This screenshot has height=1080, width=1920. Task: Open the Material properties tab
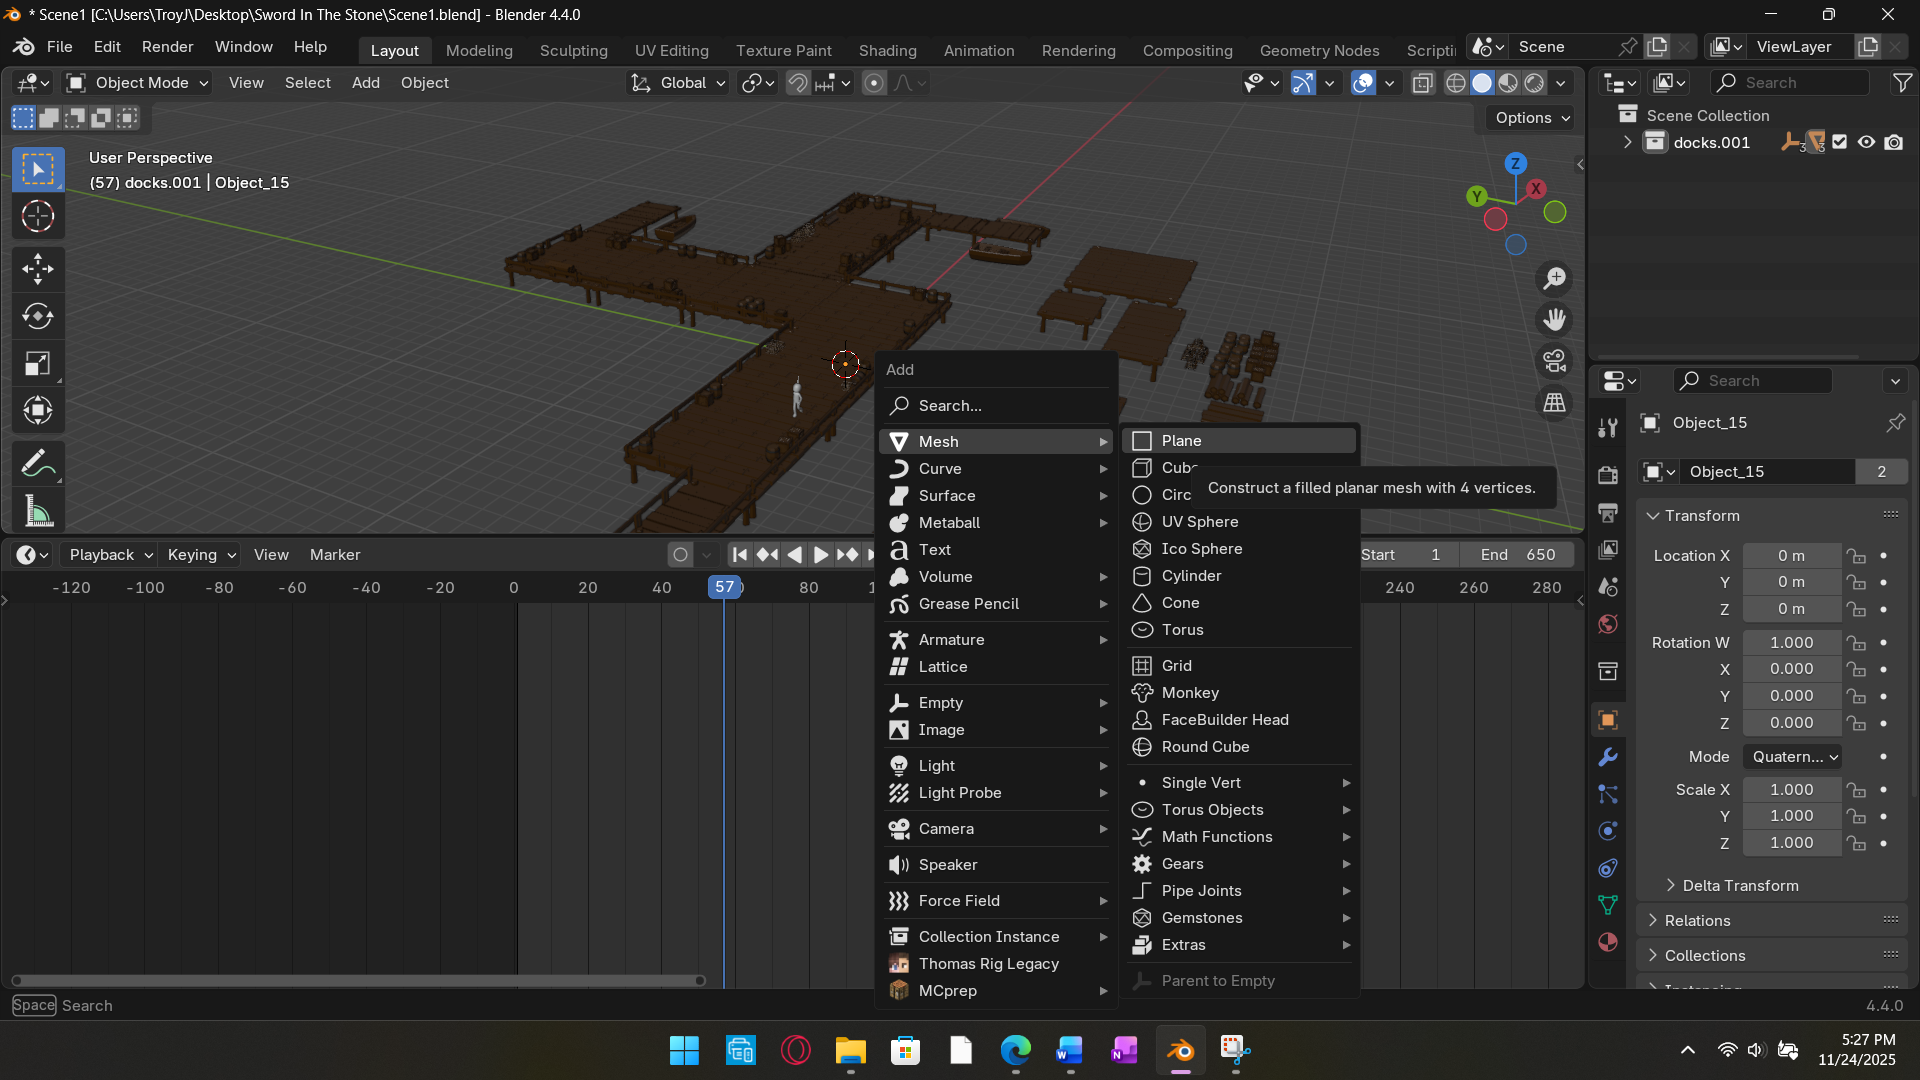pyautogui.click(x=1608, y=942)
